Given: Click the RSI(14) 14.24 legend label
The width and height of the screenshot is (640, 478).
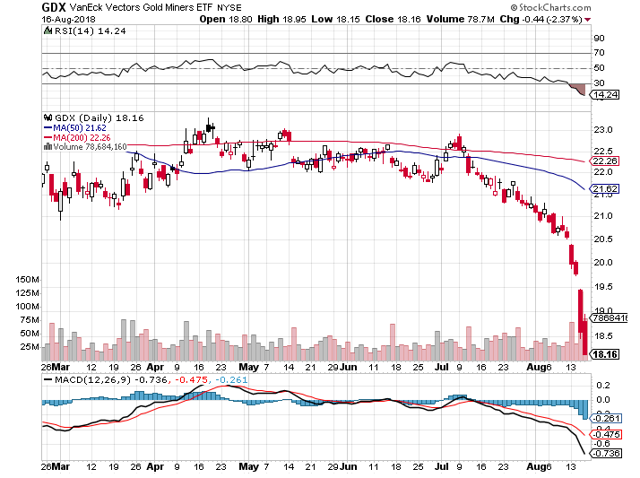Looking at the screenshot, I should coord(90,31).
